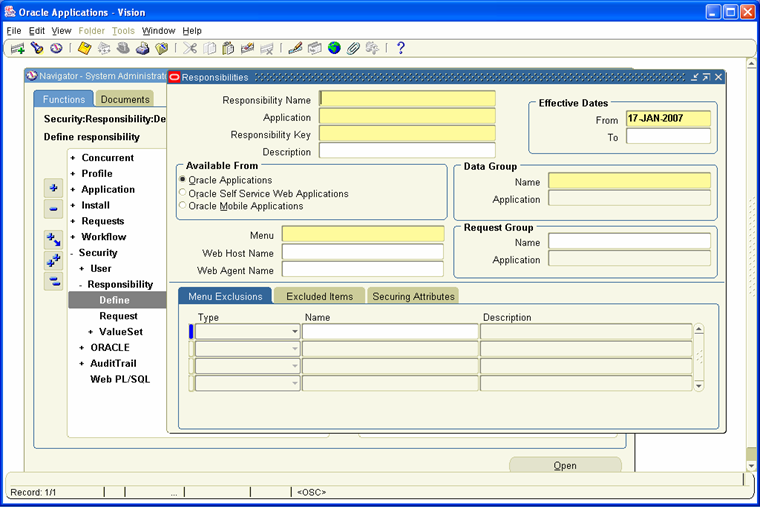Screen dimensions: 760x507
Task: Select the Define item under Responsibility
Action: (114, 300)
